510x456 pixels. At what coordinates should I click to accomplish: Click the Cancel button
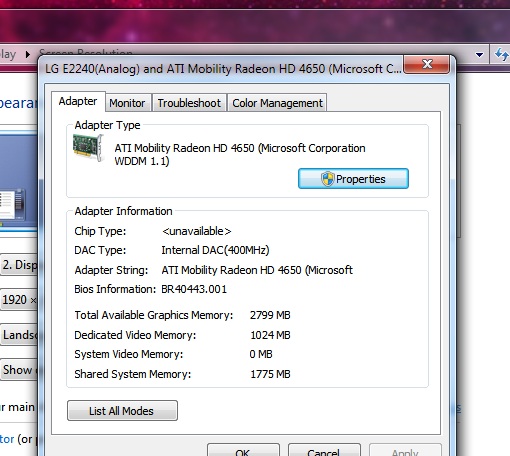coord(324,451)
